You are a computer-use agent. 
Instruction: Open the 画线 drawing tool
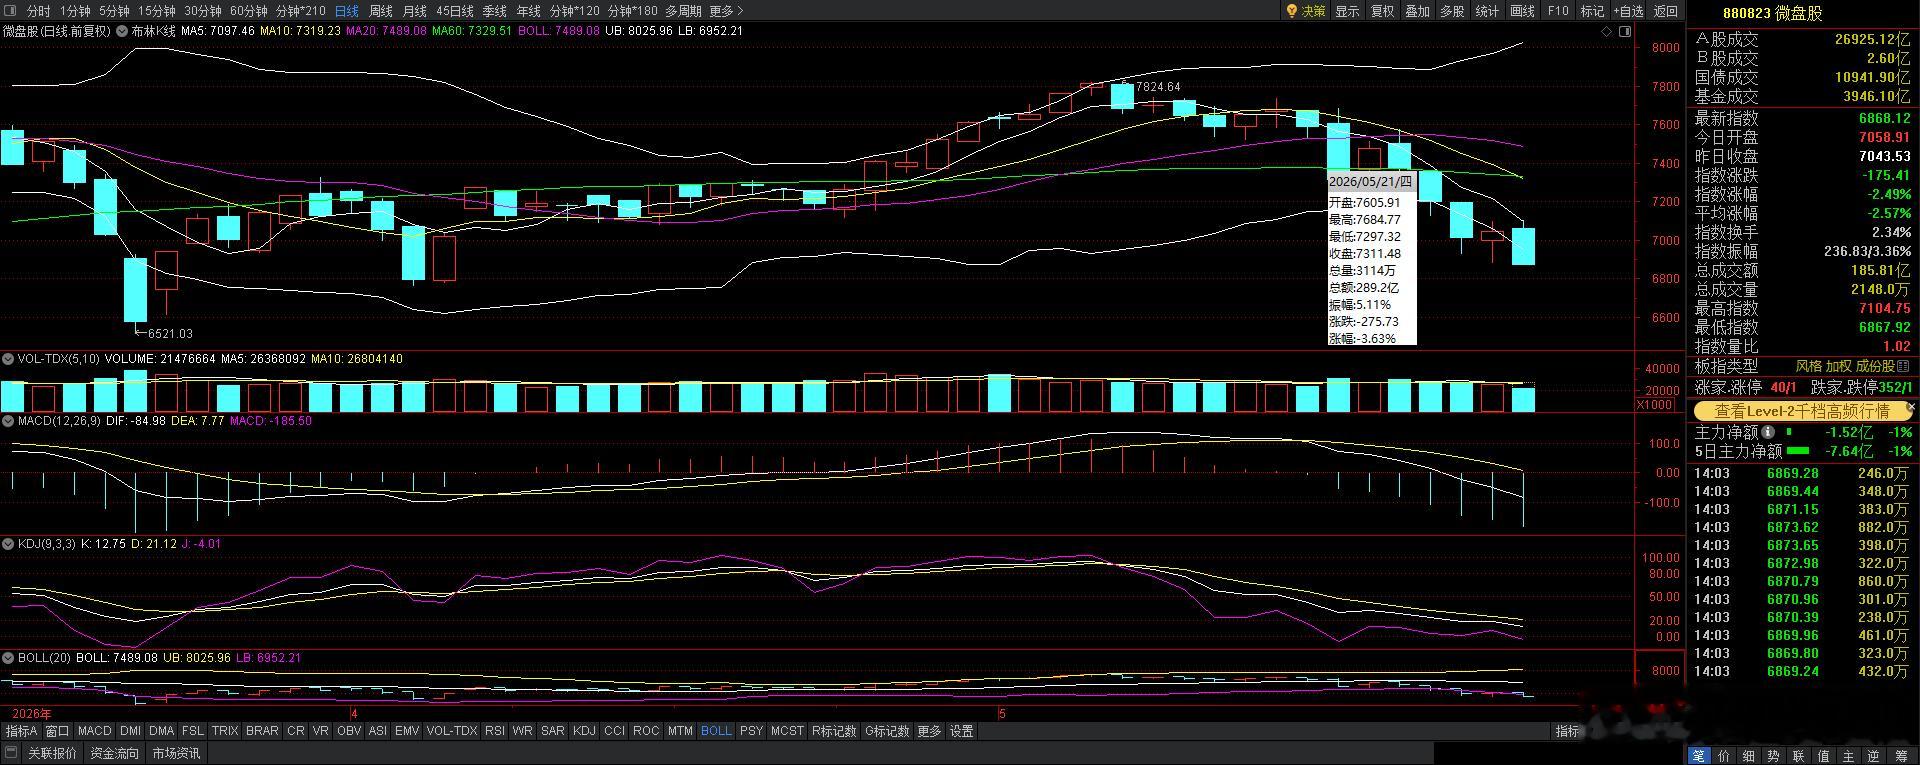pyautogui.click(x=1522, y=11)
